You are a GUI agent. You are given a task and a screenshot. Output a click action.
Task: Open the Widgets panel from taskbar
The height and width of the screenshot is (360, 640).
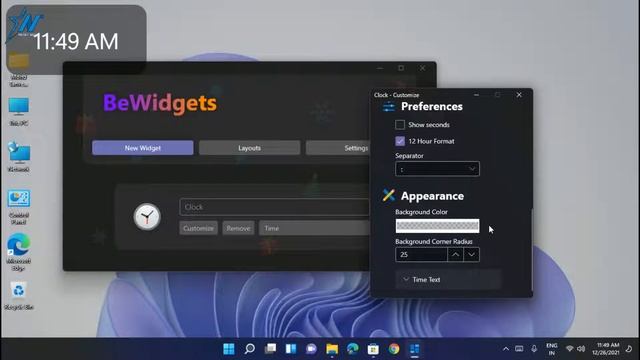point(291,349)
